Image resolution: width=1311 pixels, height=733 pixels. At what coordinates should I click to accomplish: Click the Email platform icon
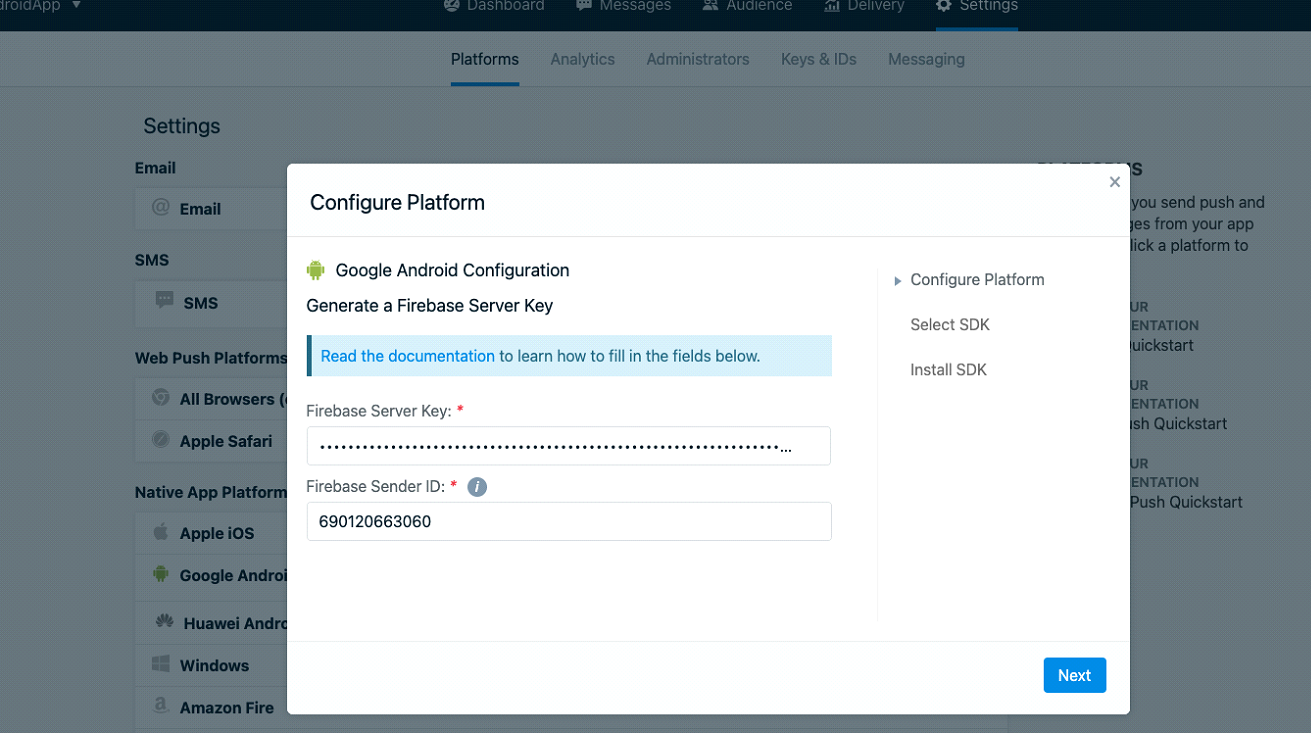click(x=160, y=208)
